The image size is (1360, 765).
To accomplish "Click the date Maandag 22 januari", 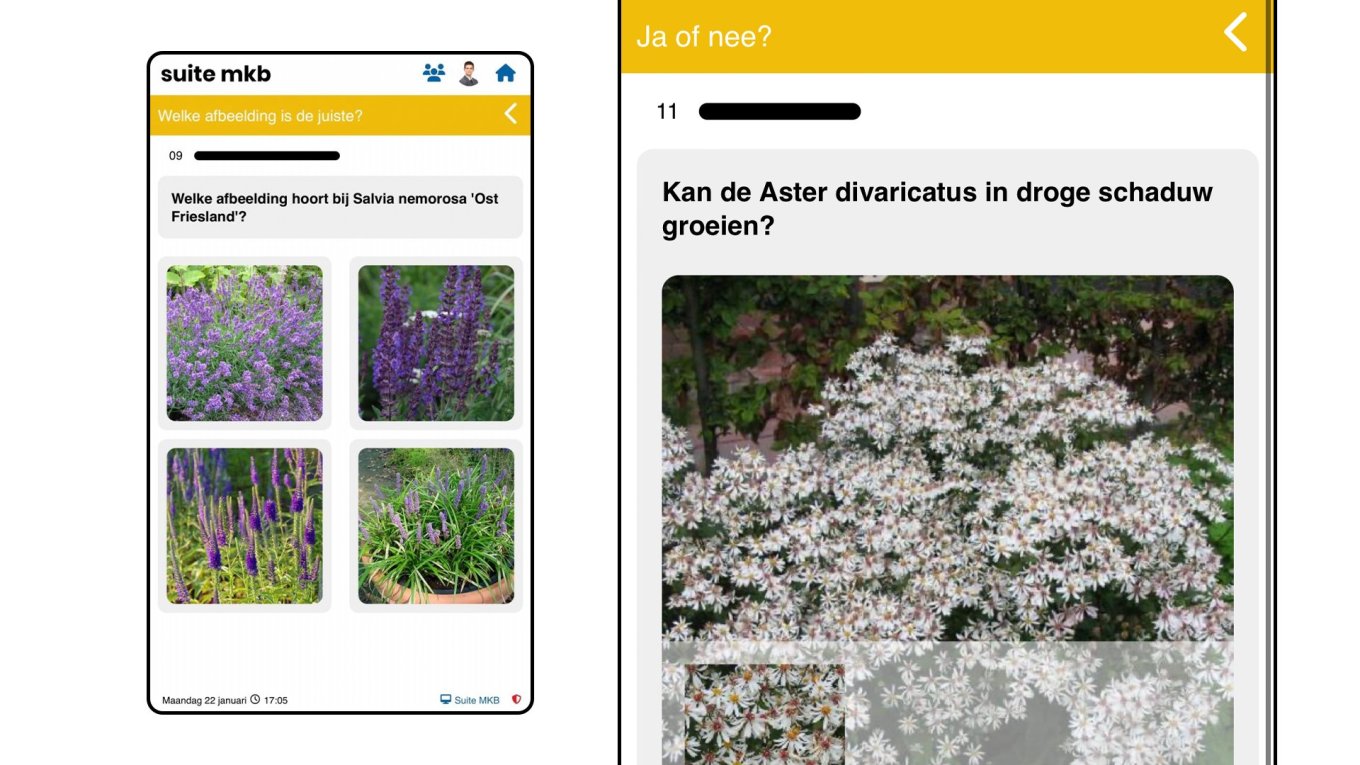I will click(203, 700).
